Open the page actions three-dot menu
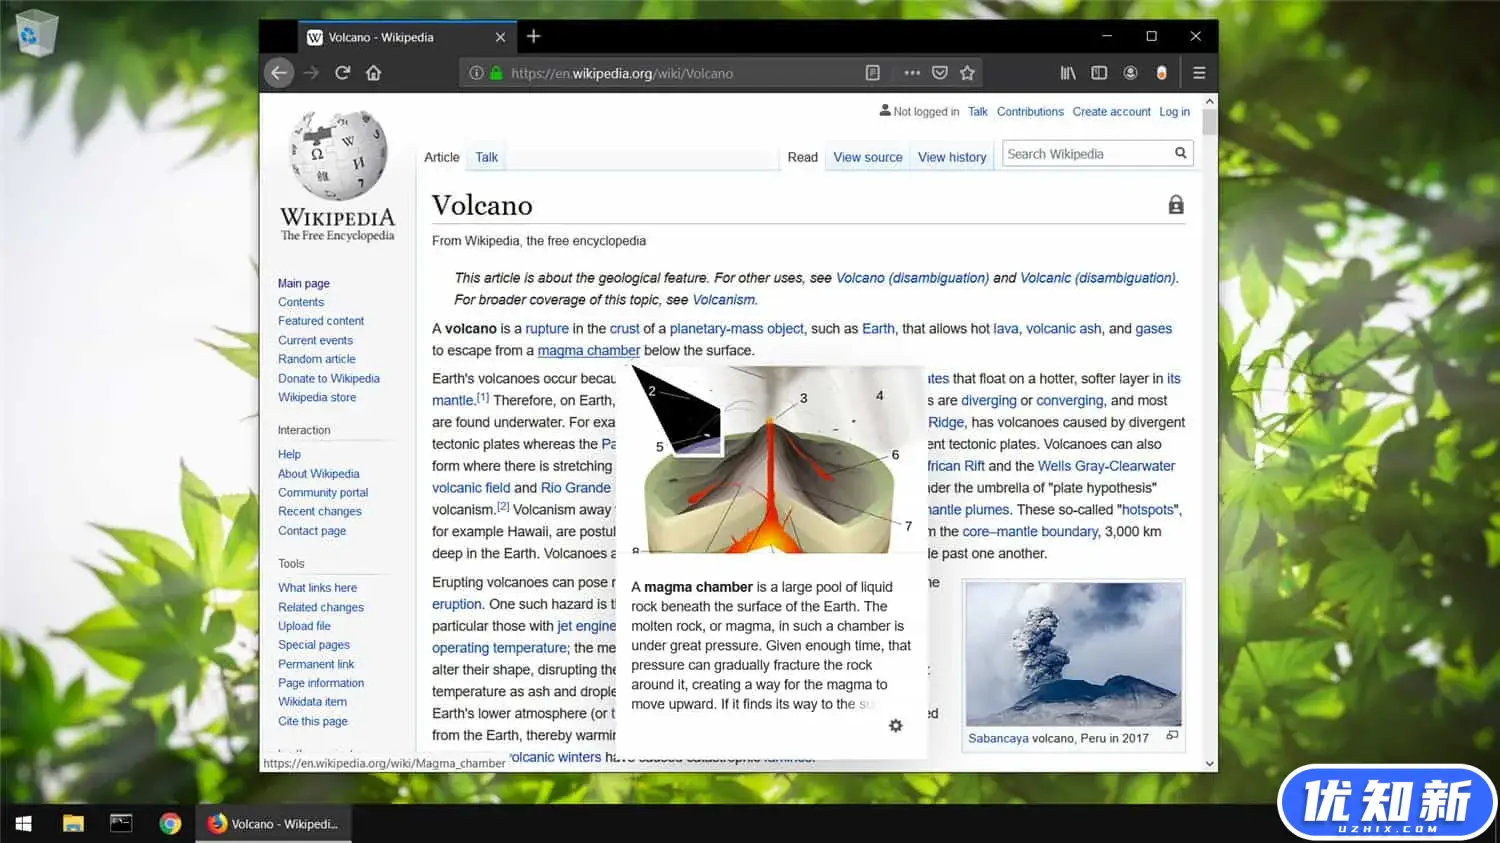 [x=911, y=73]
